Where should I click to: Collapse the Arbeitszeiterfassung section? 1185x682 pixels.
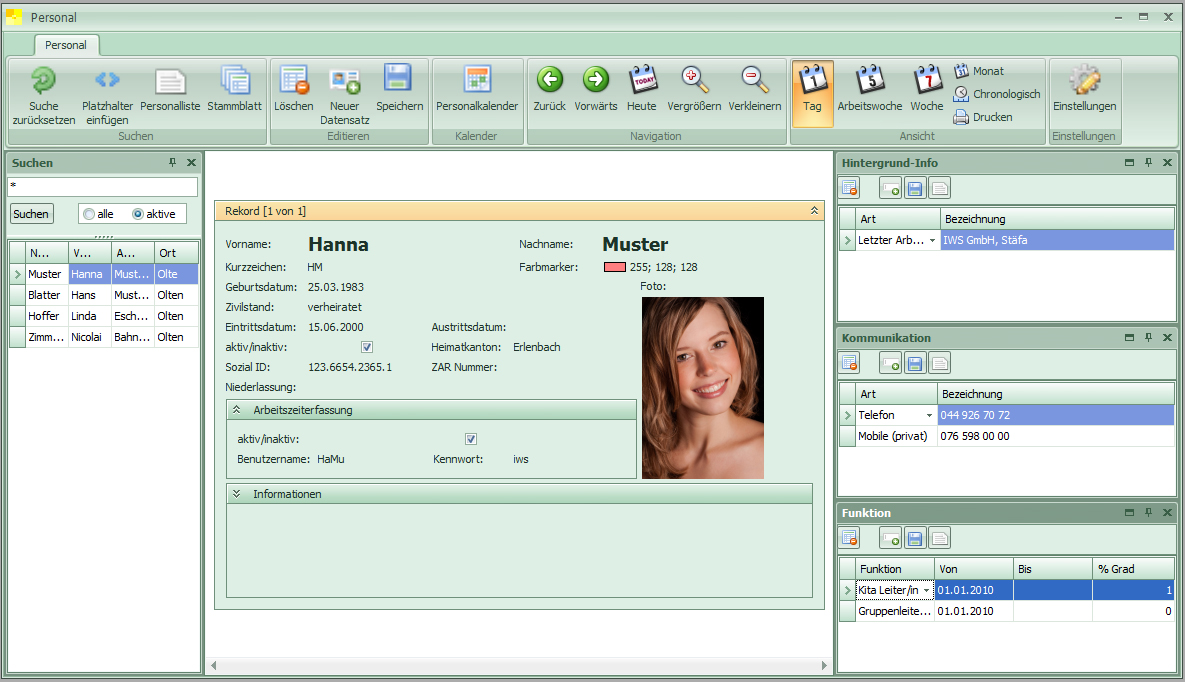coord(237,410)
